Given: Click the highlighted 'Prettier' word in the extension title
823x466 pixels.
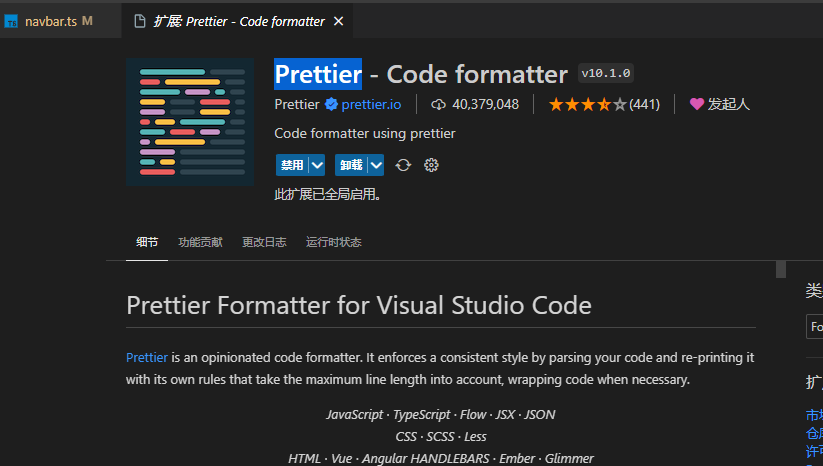Looking at the screenshot, I should point(318,74).
